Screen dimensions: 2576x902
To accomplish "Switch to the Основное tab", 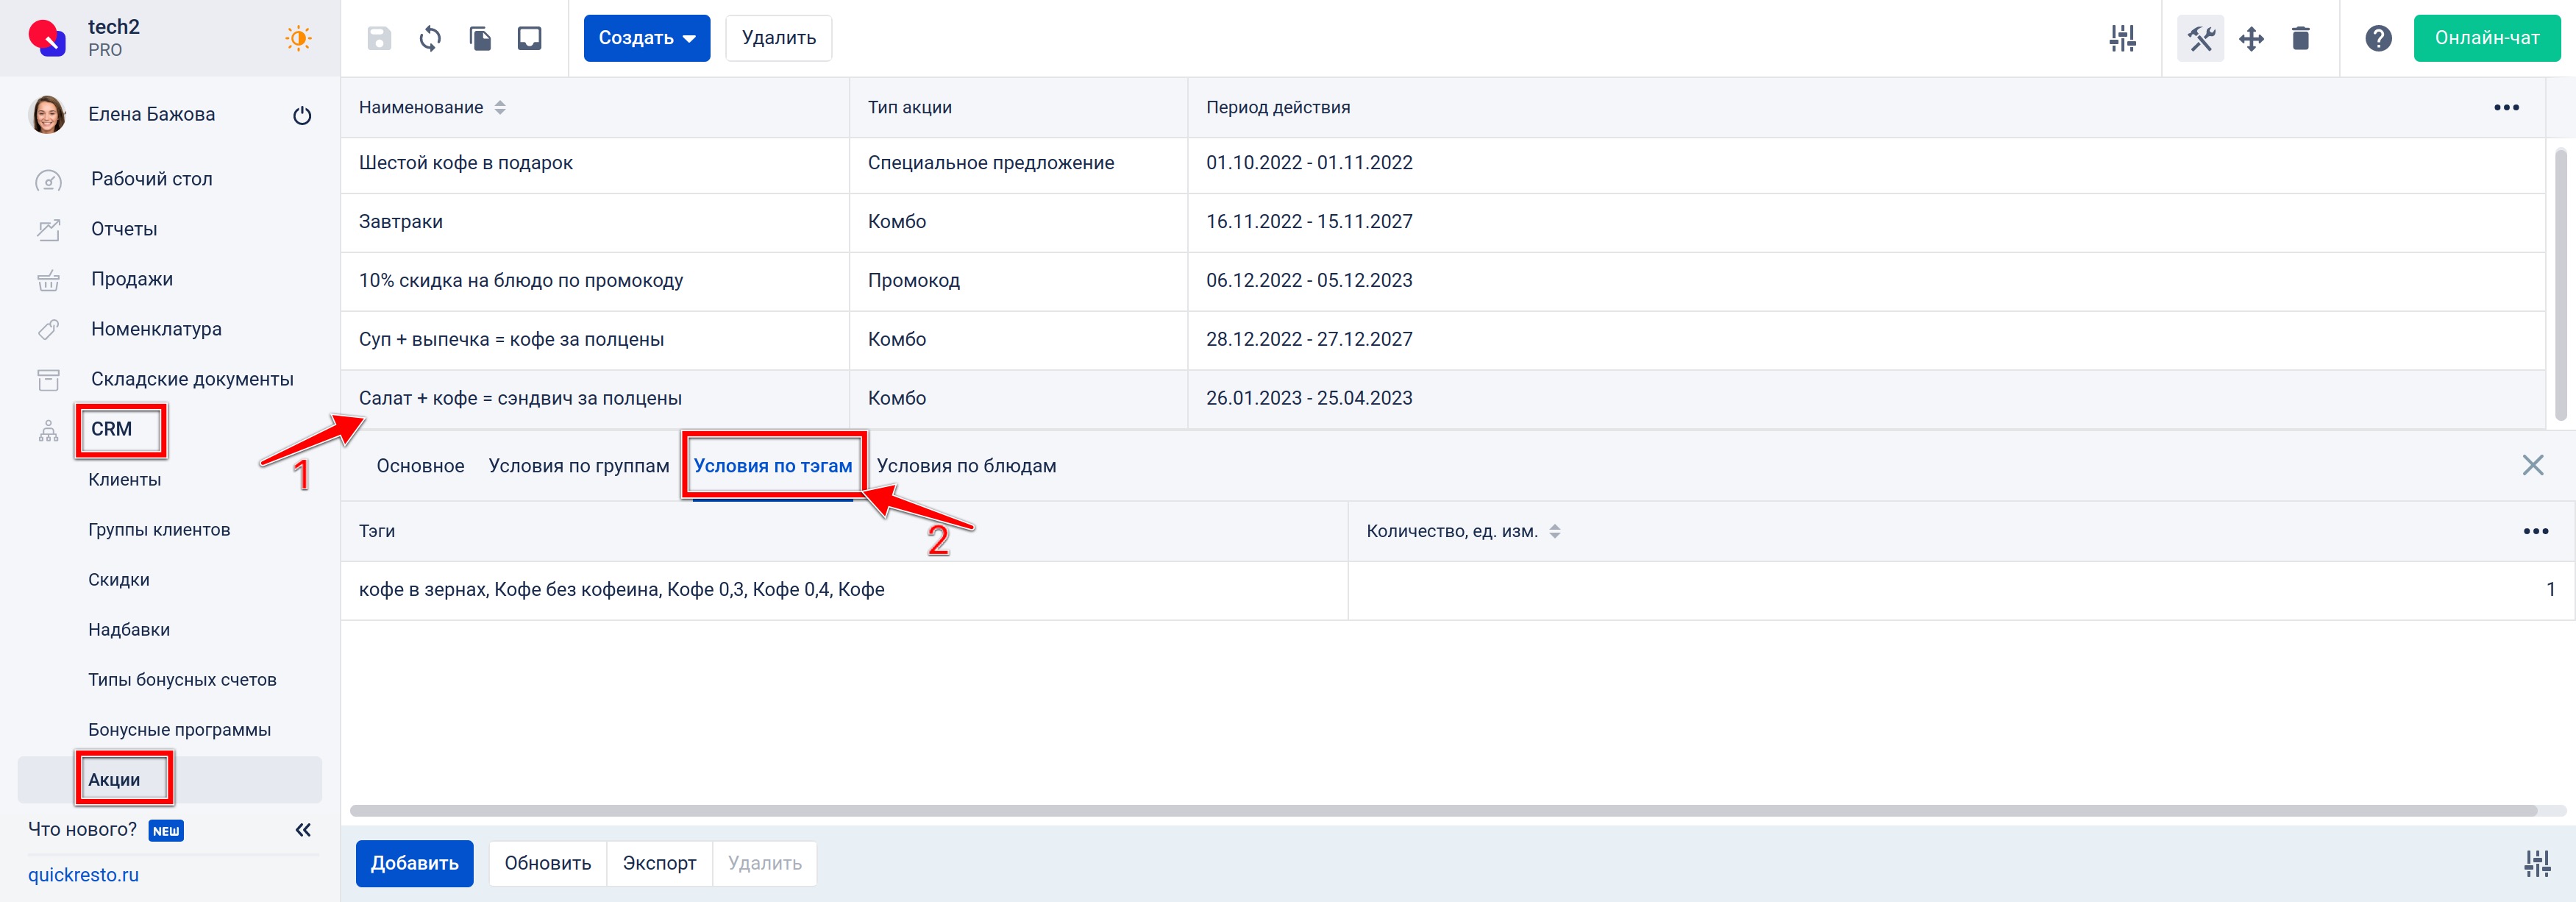I will click(420, 466).
